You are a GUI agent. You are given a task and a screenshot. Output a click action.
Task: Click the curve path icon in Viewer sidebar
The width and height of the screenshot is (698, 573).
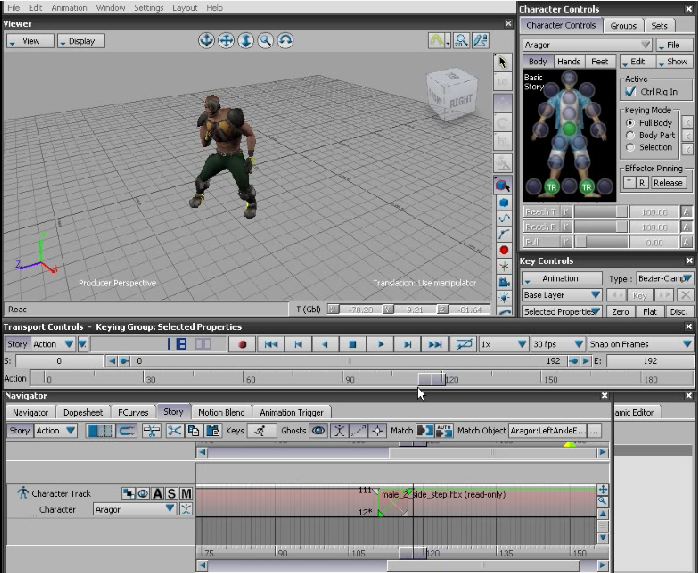pyautogui.click(x=503, y=218)
